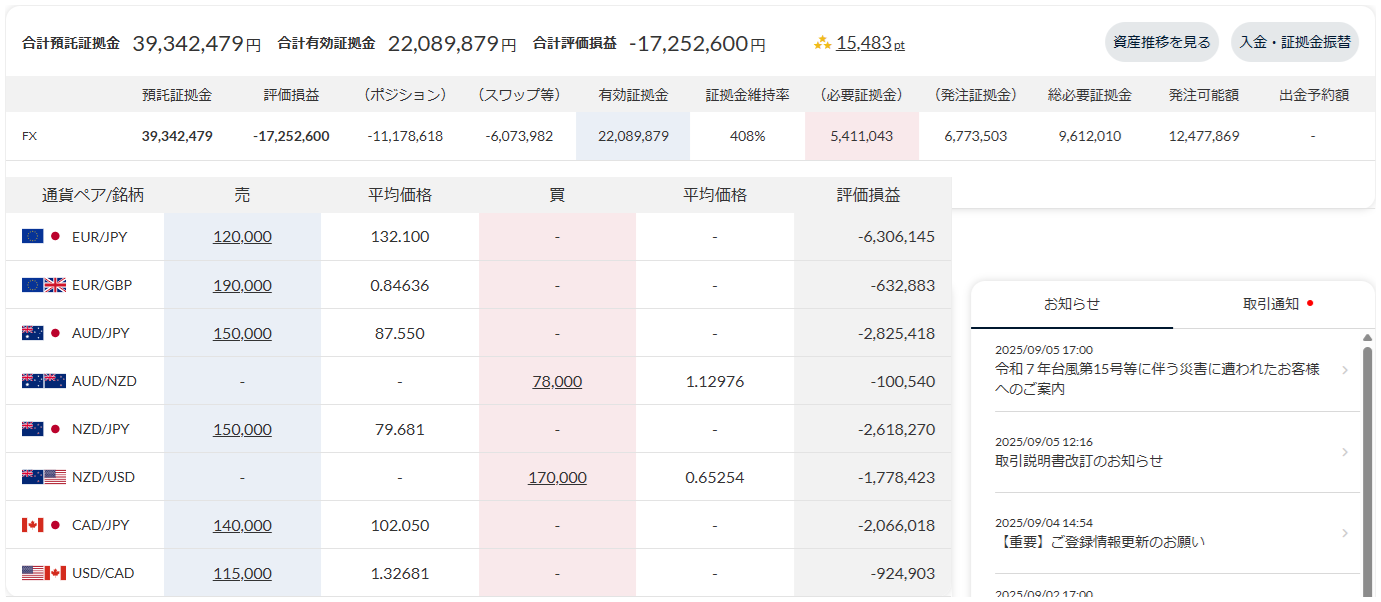Expand the 取引説明書改訂 notice chevron
This screenshot has height=602, width=1381.
(1345, 452)
